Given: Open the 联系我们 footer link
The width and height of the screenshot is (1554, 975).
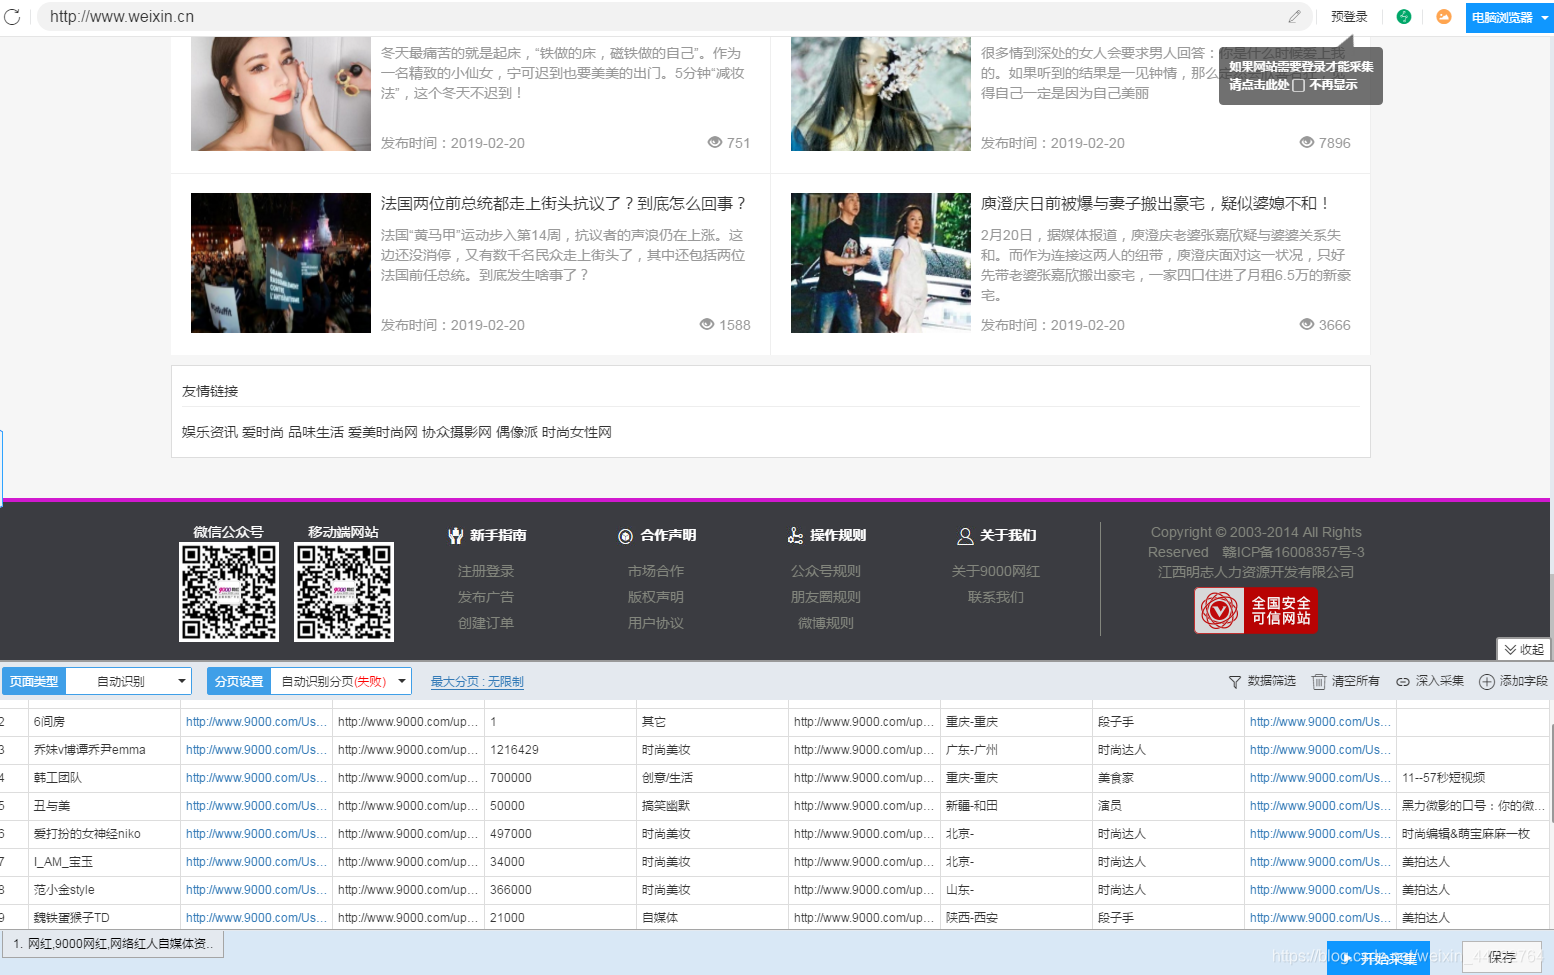Looking at the screenshot, I should tap(996, 597).
